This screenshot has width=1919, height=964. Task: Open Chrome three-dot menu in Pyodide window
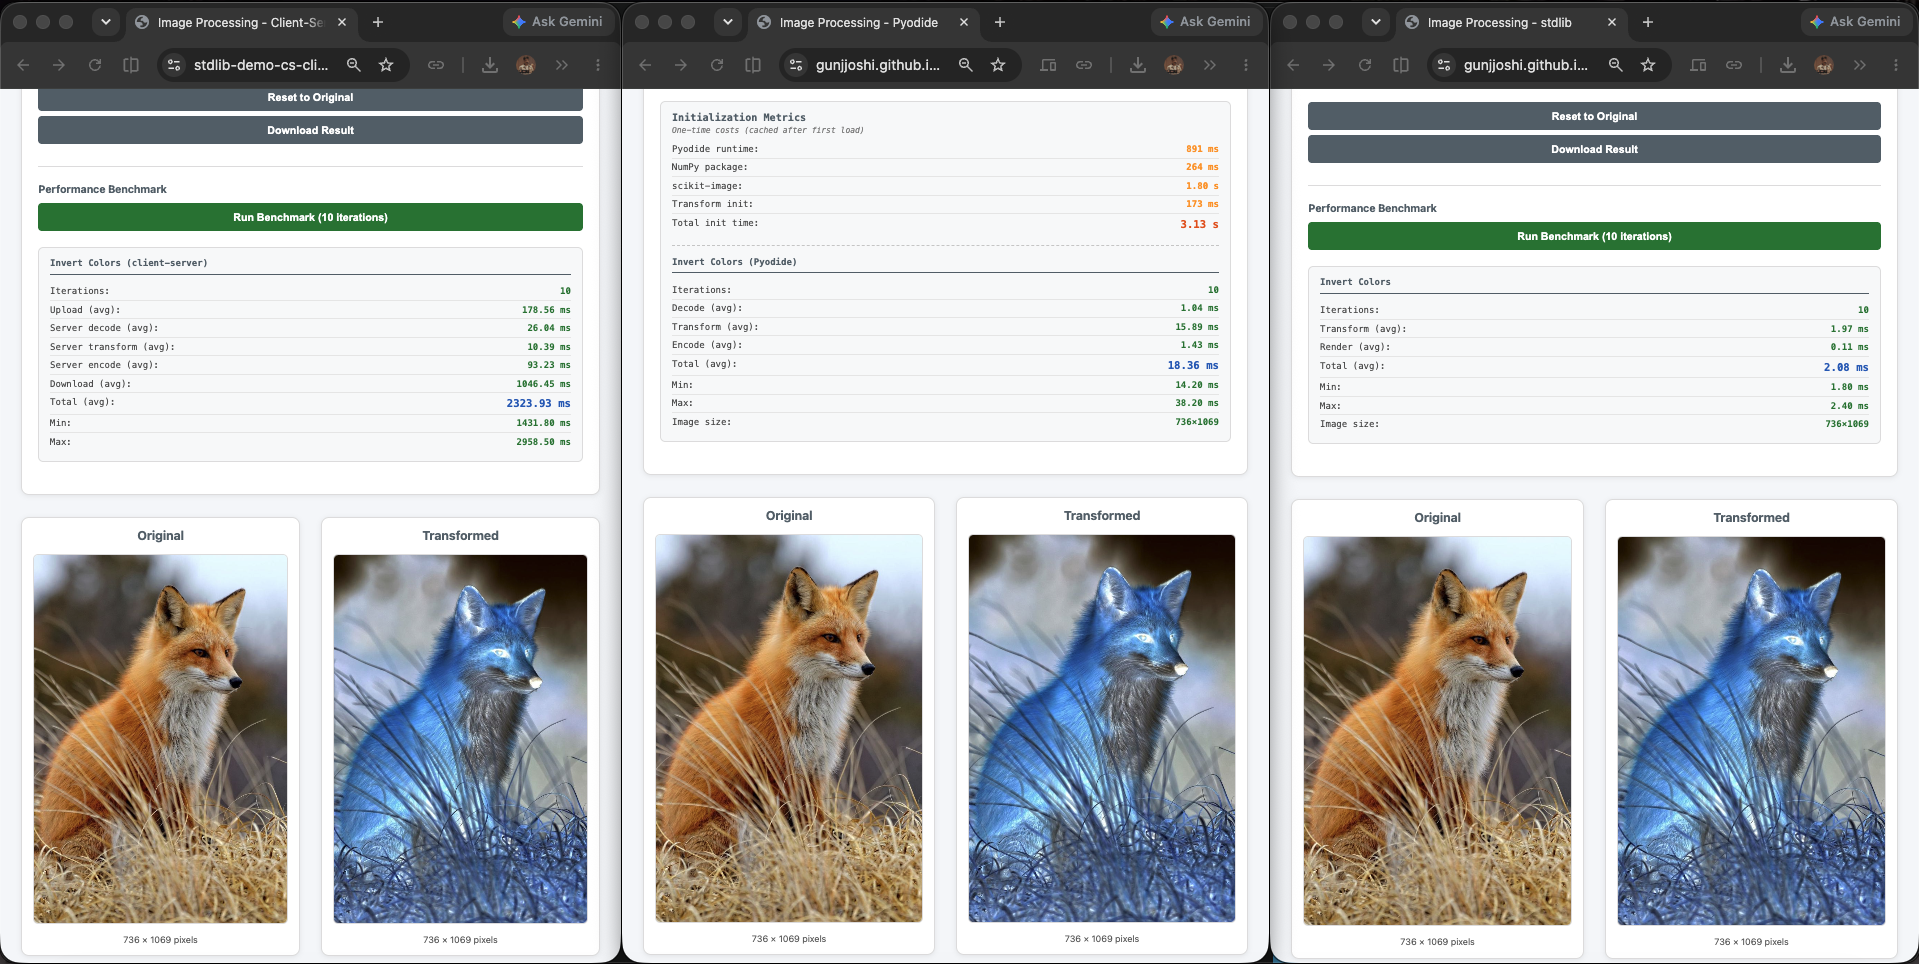click(x=1246, y=65)
